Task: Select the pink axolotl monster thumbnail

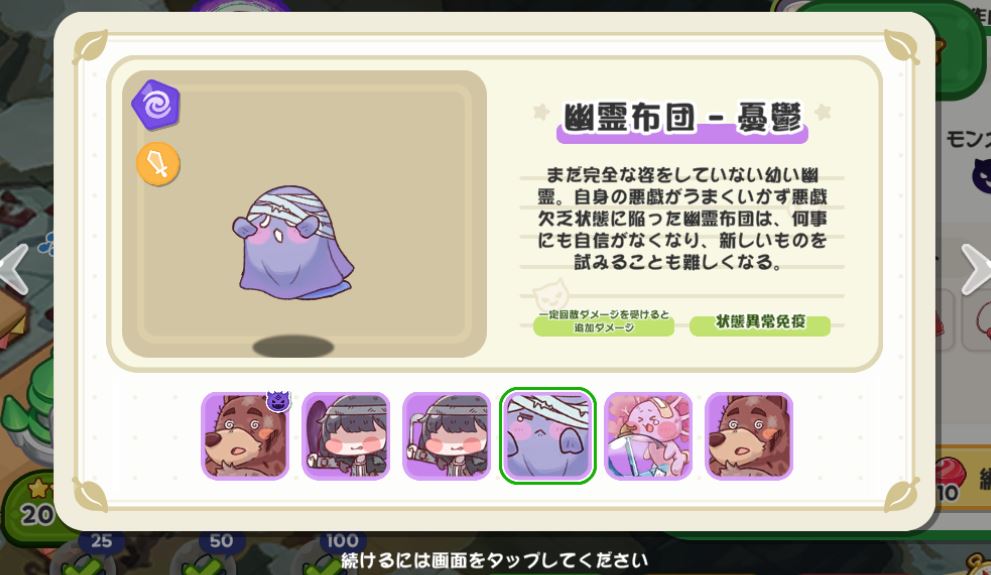Action: 648,435
